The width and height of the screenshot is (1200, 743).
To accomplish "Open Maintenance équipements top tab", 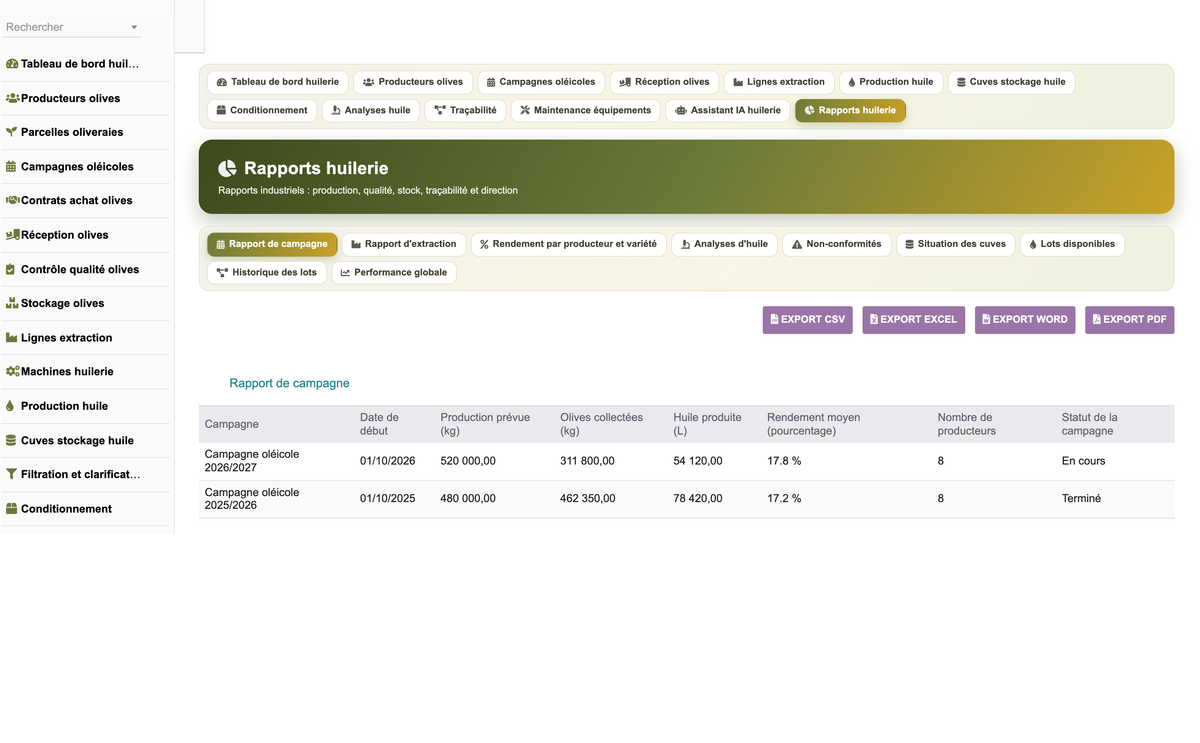I will coord(586,110).
